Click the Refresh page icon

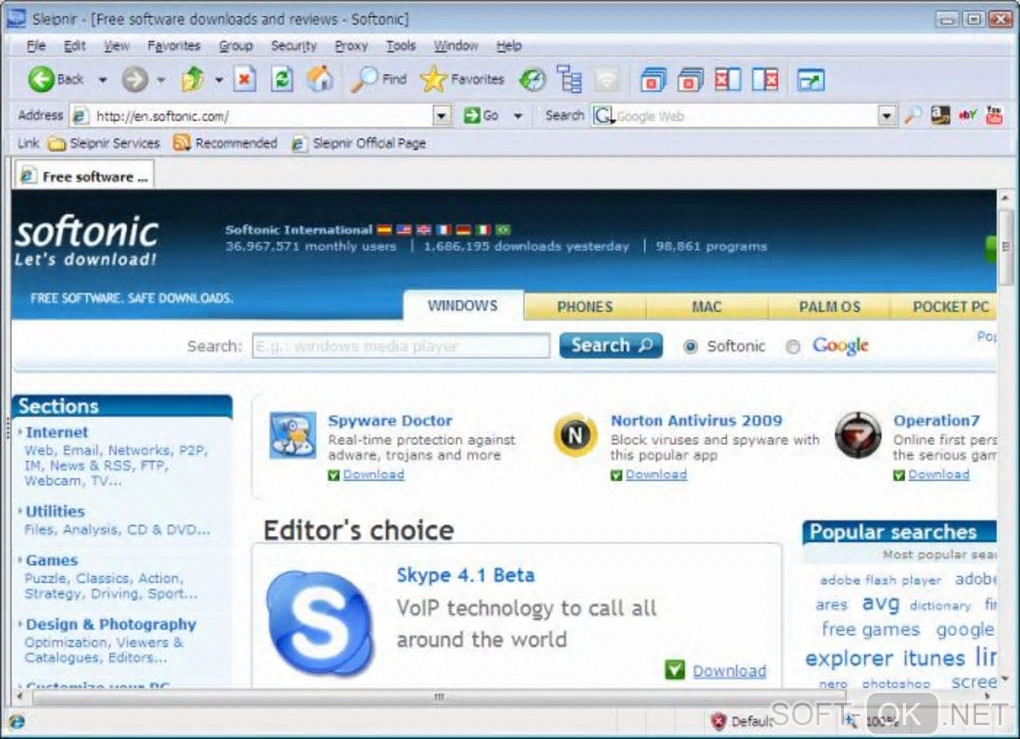[x=282, y=79]
